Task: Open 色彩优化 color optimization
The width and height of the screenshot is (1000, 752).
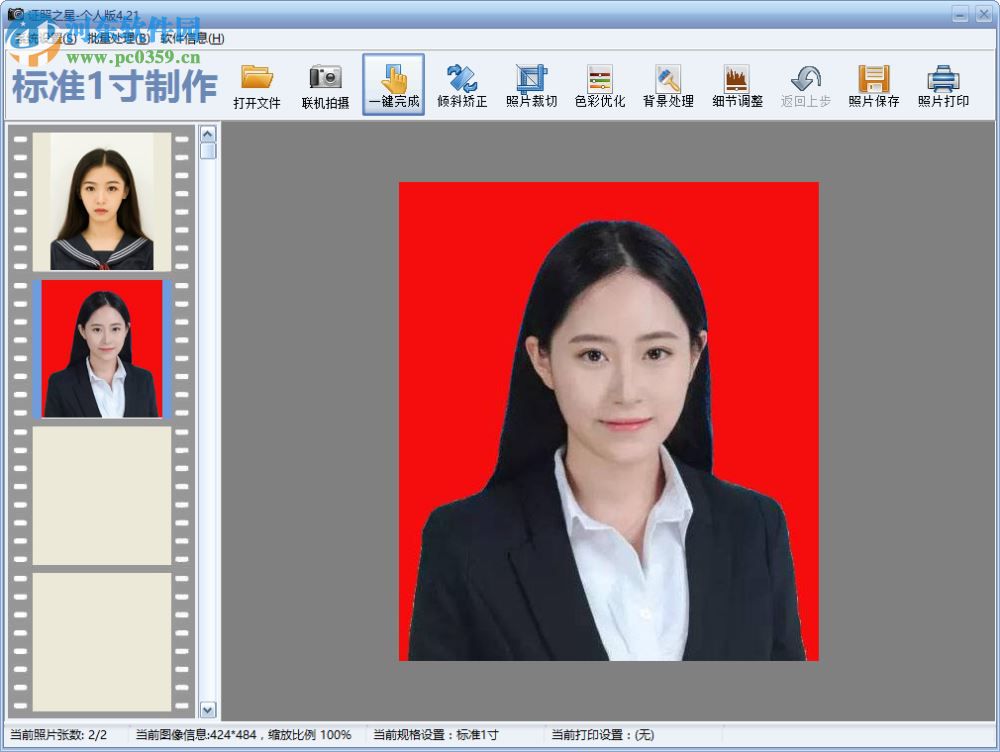Action: tap(599, 85)
